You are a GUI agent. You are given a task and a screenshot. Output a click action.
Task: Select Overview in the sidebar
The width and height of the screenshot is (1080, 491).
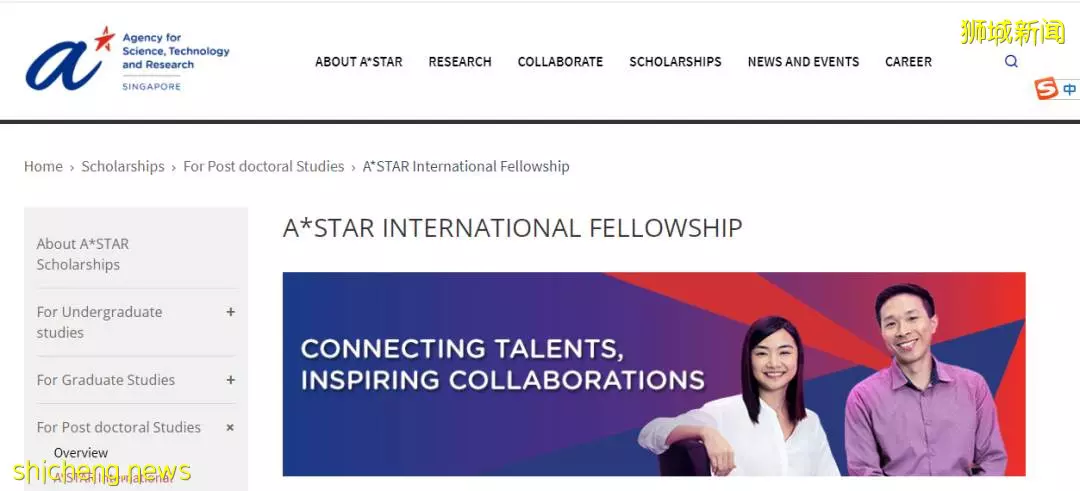[x=81, y=452]
